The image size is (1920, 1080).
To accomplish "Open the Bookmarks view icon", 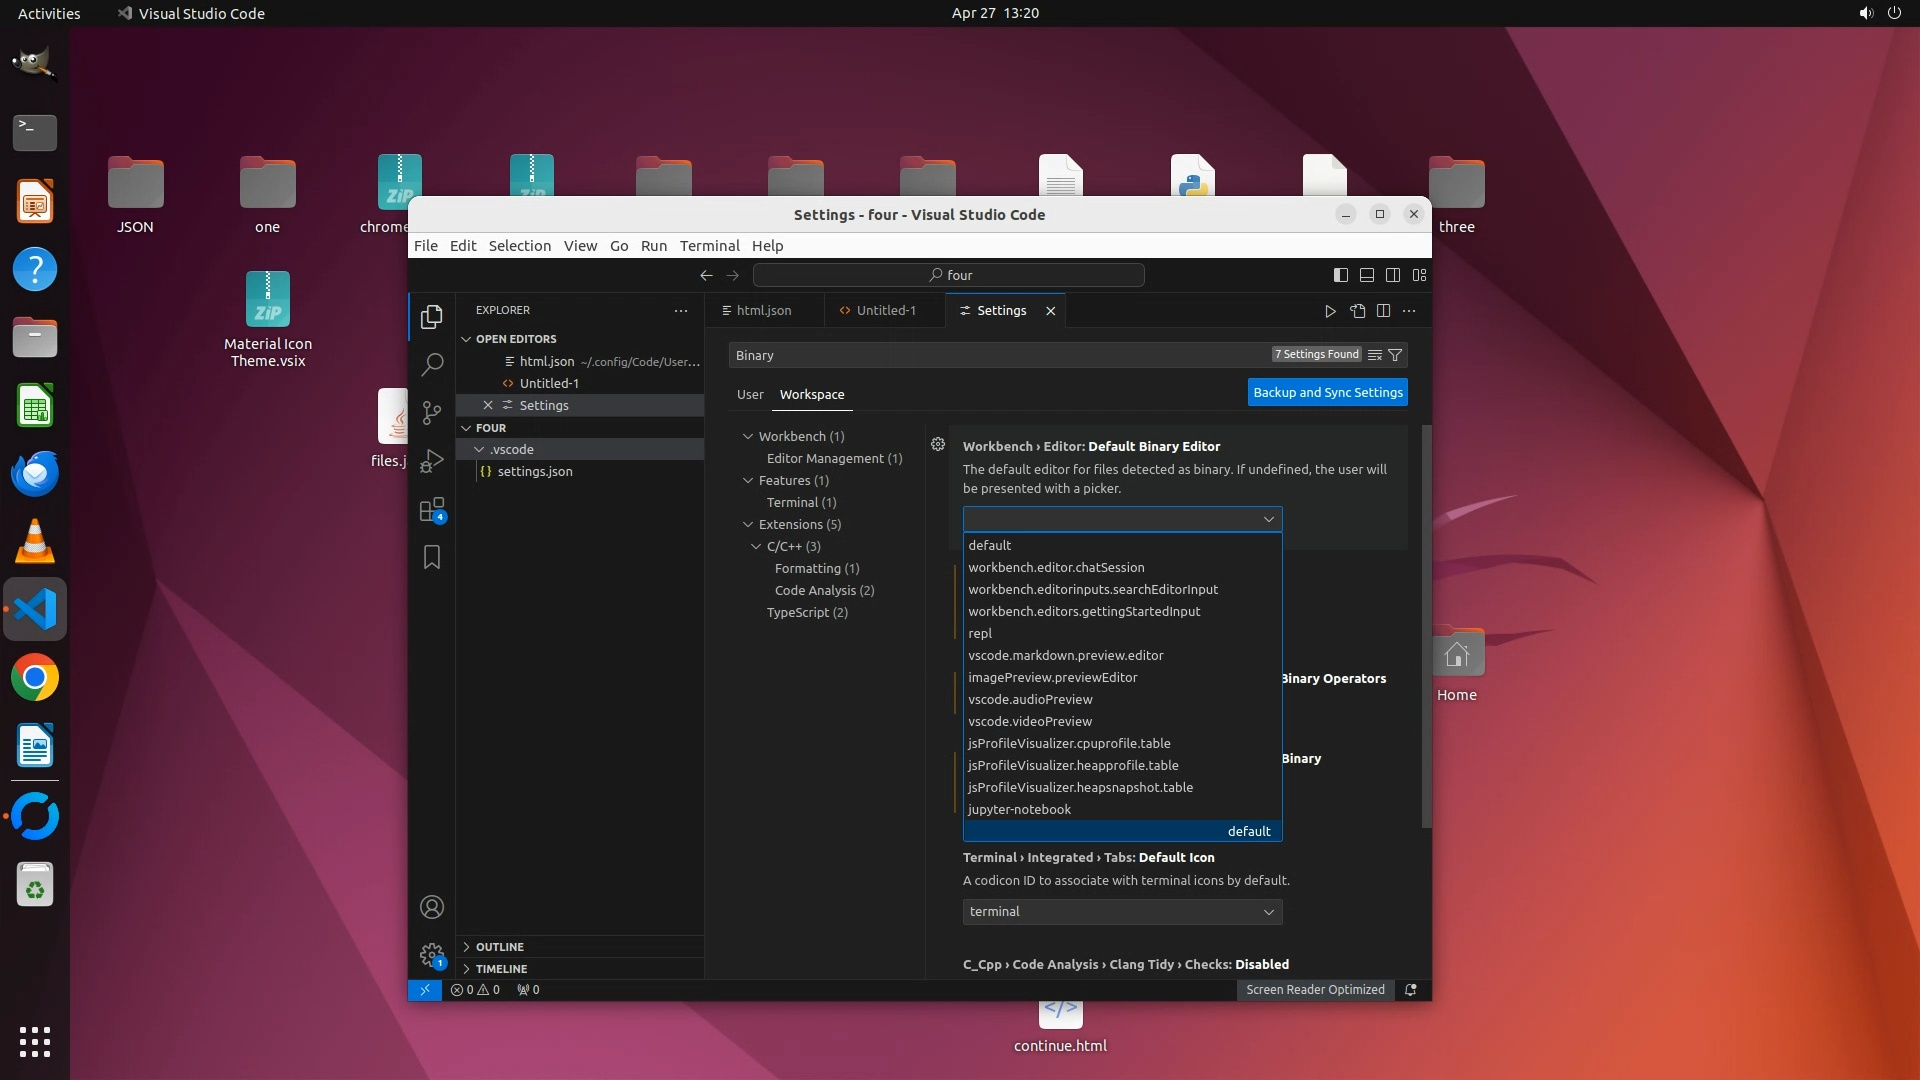I will [432, 557].
